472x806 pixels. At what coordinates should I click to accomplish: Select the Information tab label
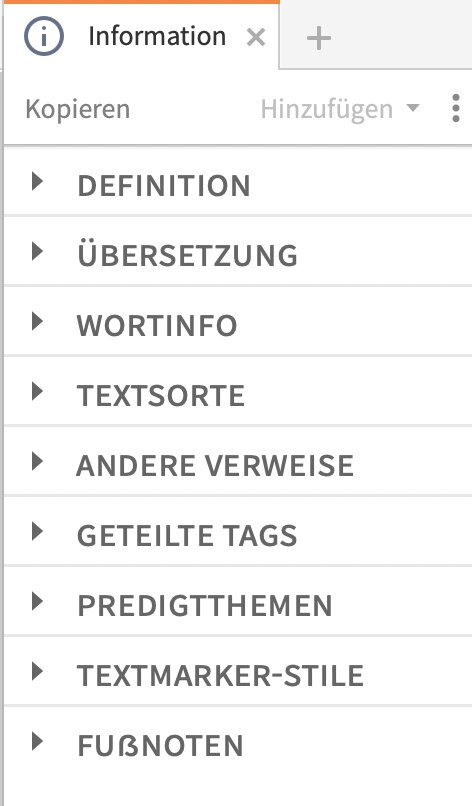click(157, 36)
